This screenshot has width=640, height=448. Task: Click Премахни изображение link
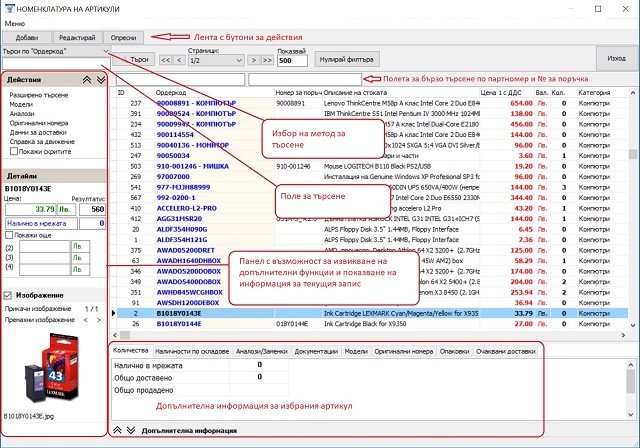[x=40, y=320]
